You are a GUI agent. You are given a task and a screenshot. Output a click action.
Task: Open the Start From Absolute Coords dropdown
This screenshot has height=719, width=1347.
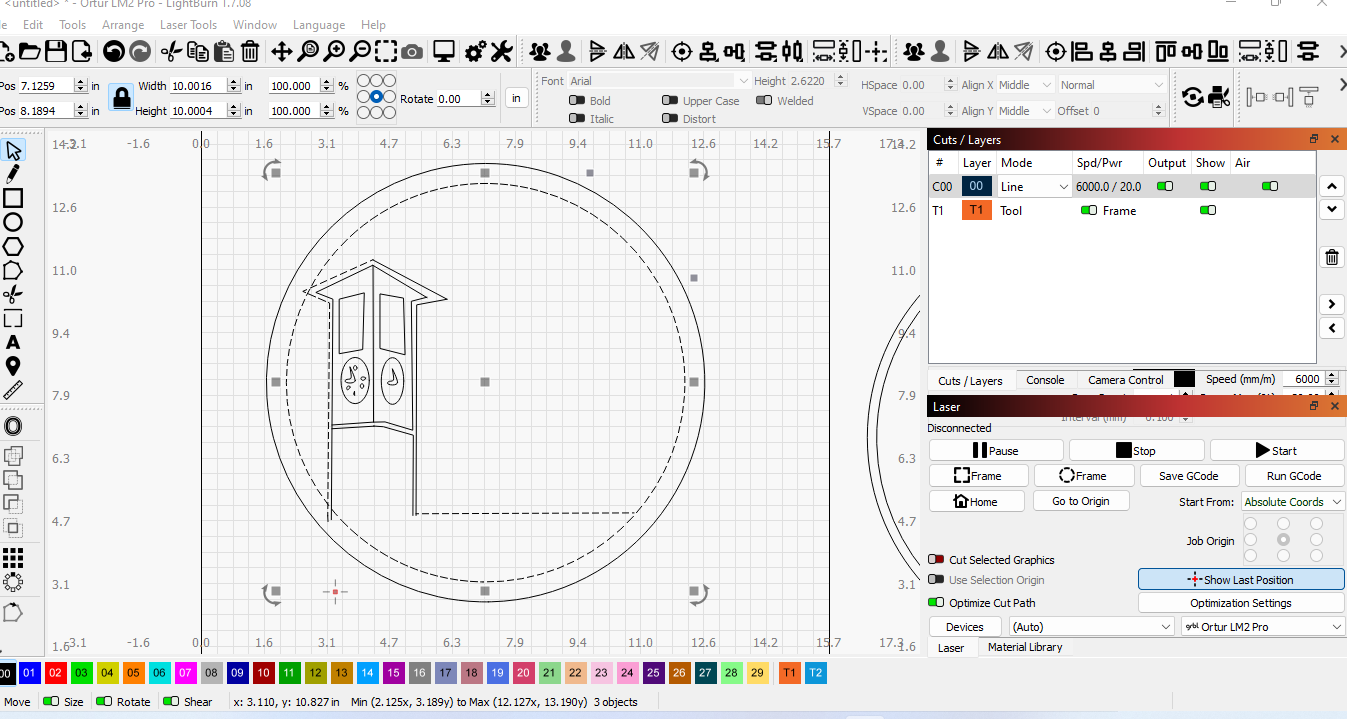1293,502
